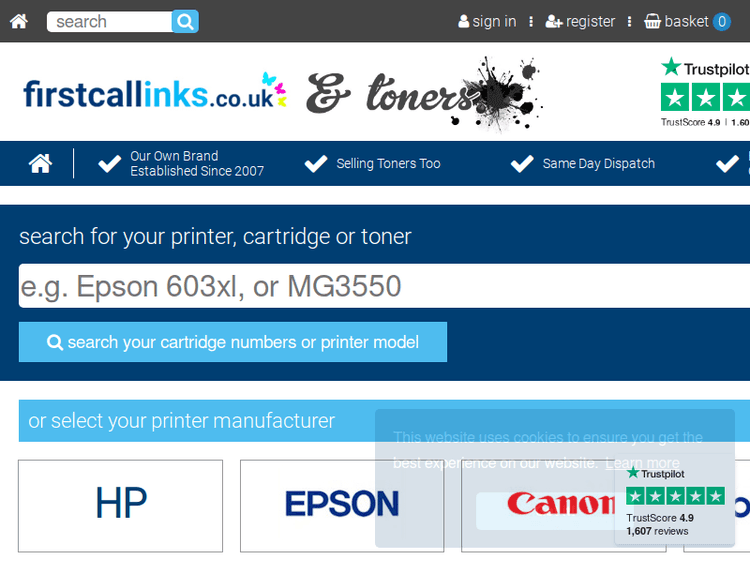Click the checkmark beside Selling Toners Too
Image resolution: width=750 pixels, height=563 pixels.
(x=316, y=164)
